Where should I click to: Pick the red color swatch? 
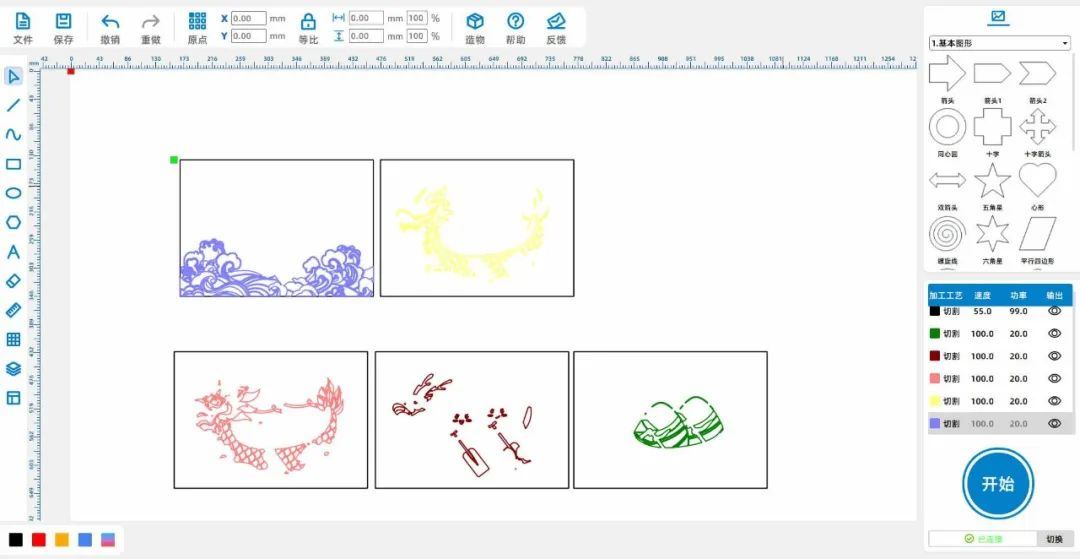coord(39,540)
